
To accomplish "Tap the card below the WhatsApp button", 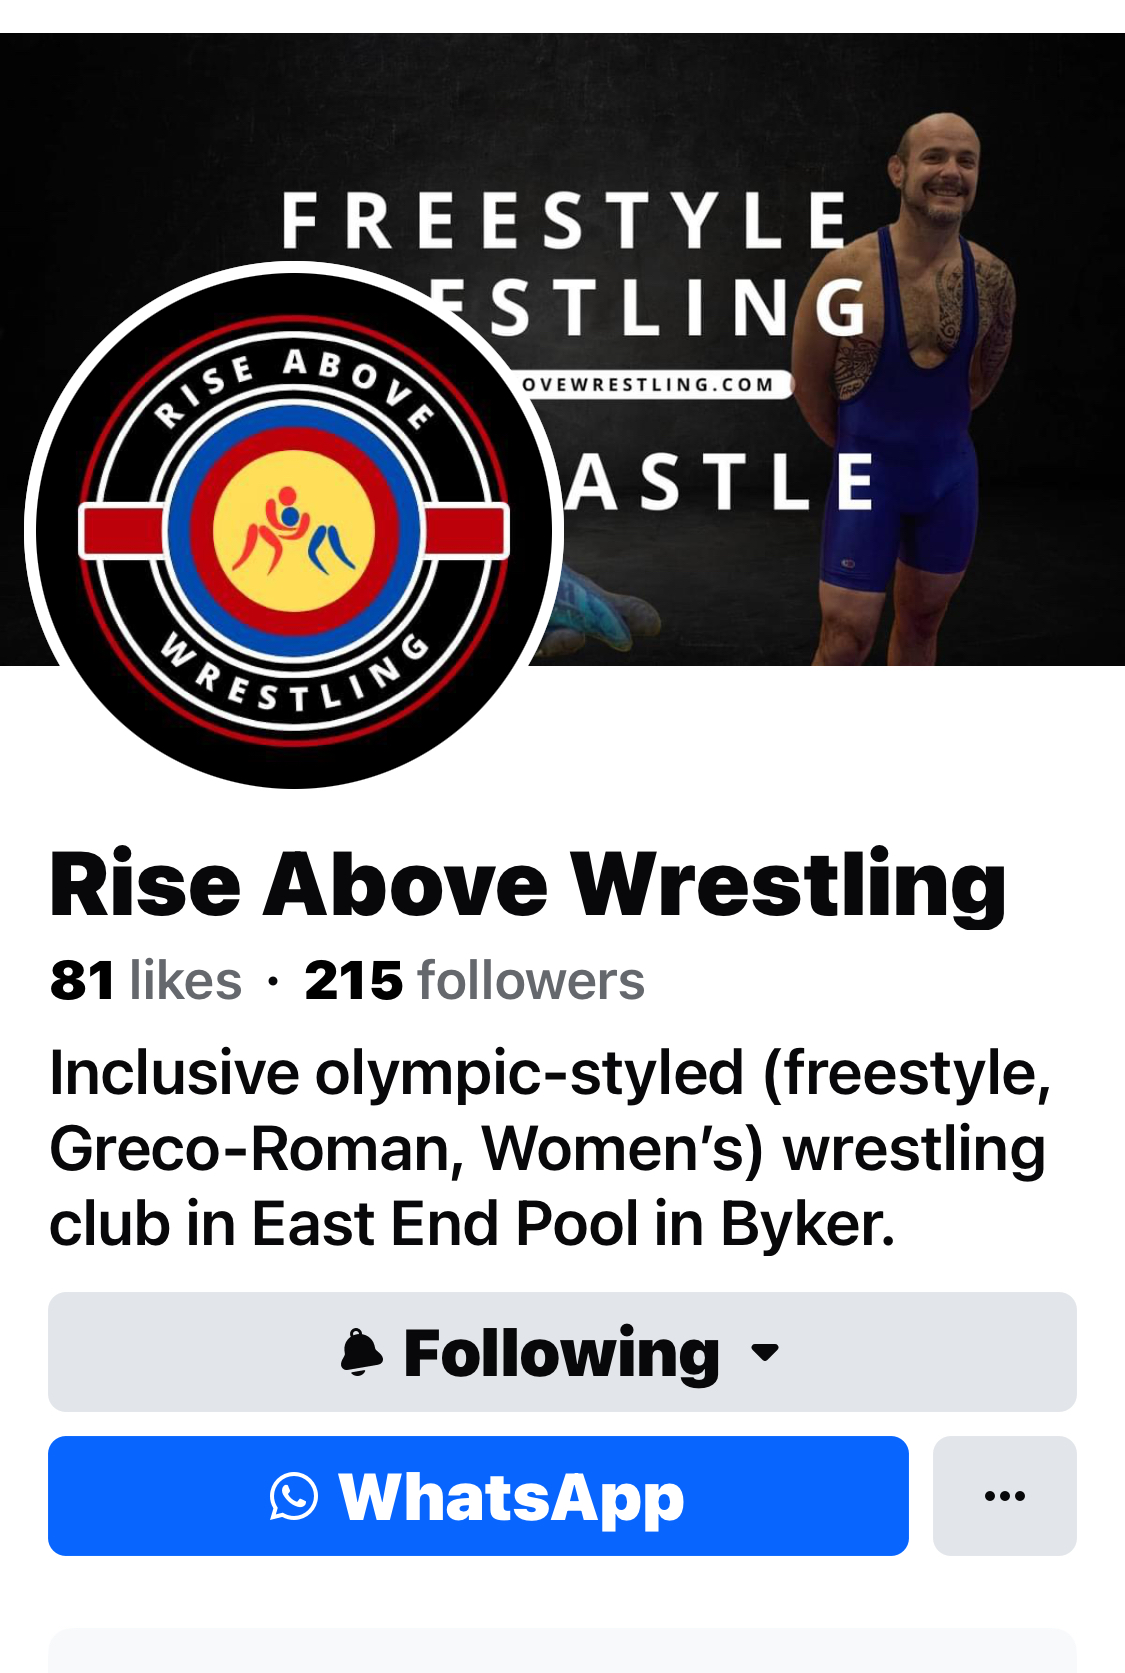I will click(562, 1650).
